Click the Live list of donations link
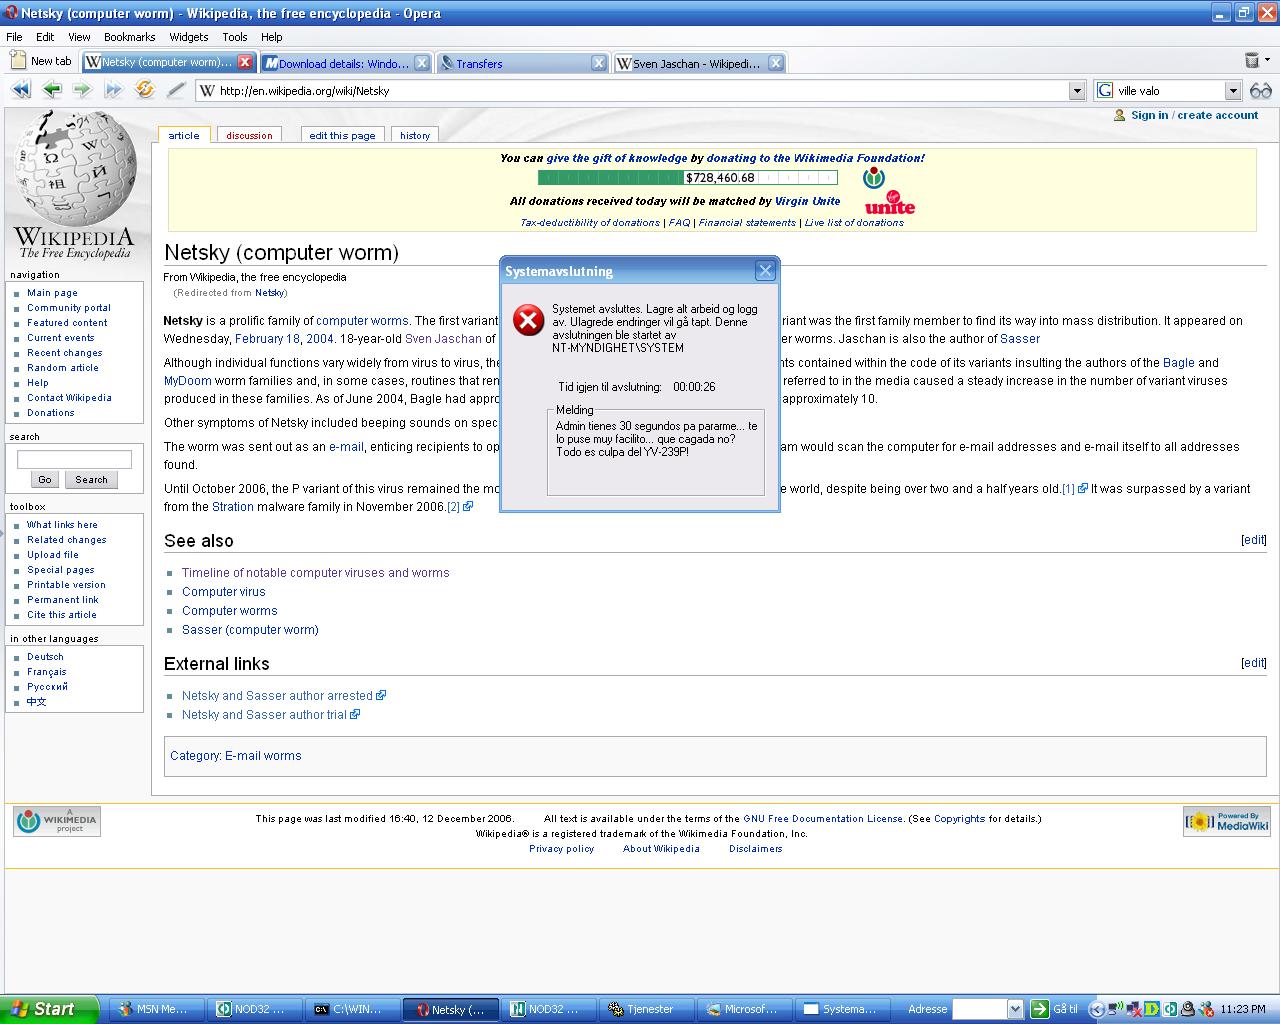1280x1024 pixels. (854, 223)
